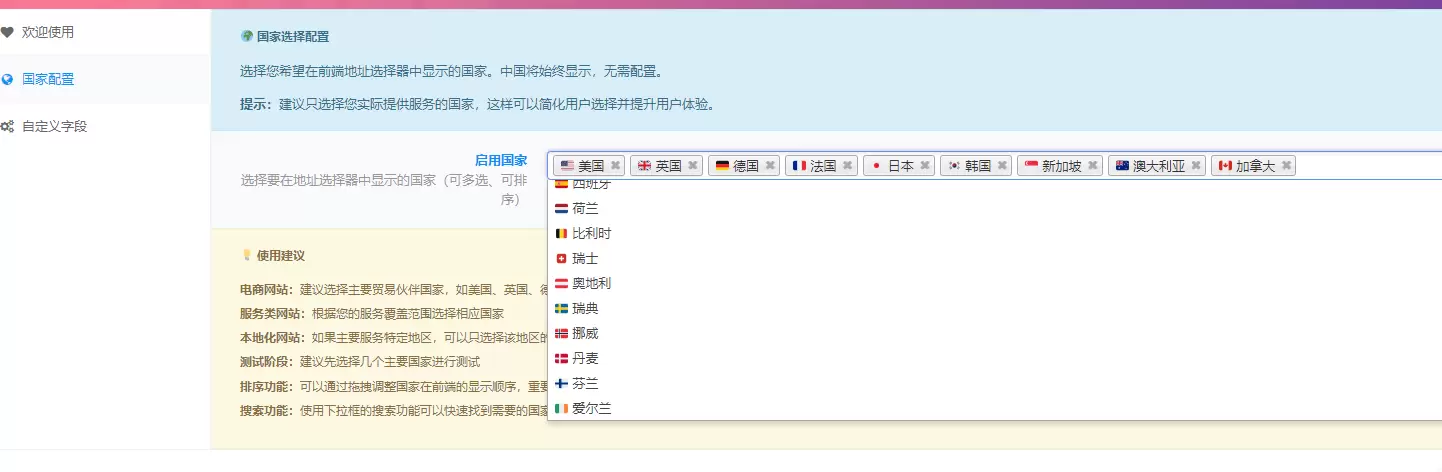1442x472 pixels.
Task: Click the 启用国家 field label
Action: pyautogui.click(x=501, y=160)
